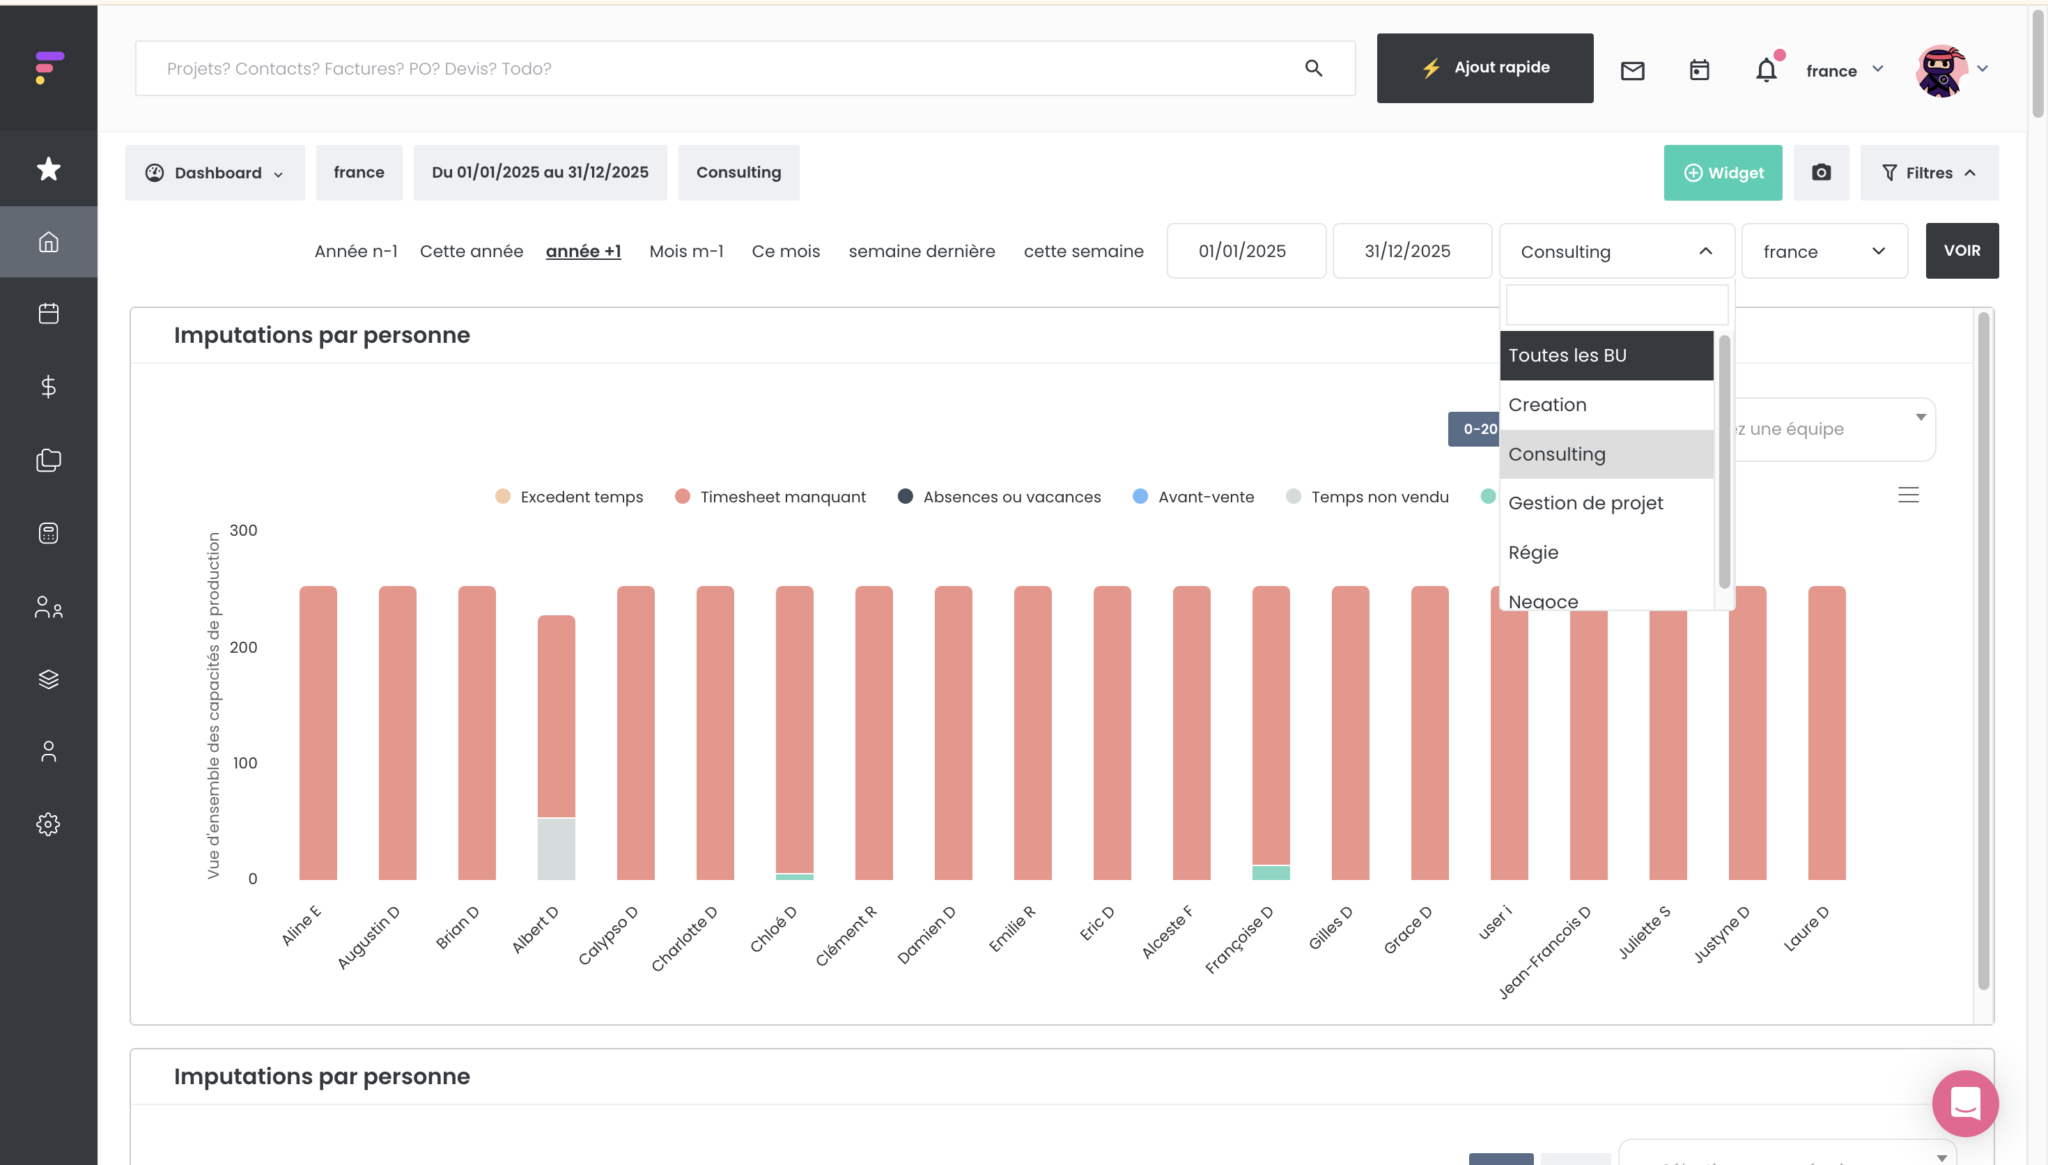Open the france entity dropdown next to VOIR
The height and width of the screenshot is (1165, 2048).
(1824, 251)
